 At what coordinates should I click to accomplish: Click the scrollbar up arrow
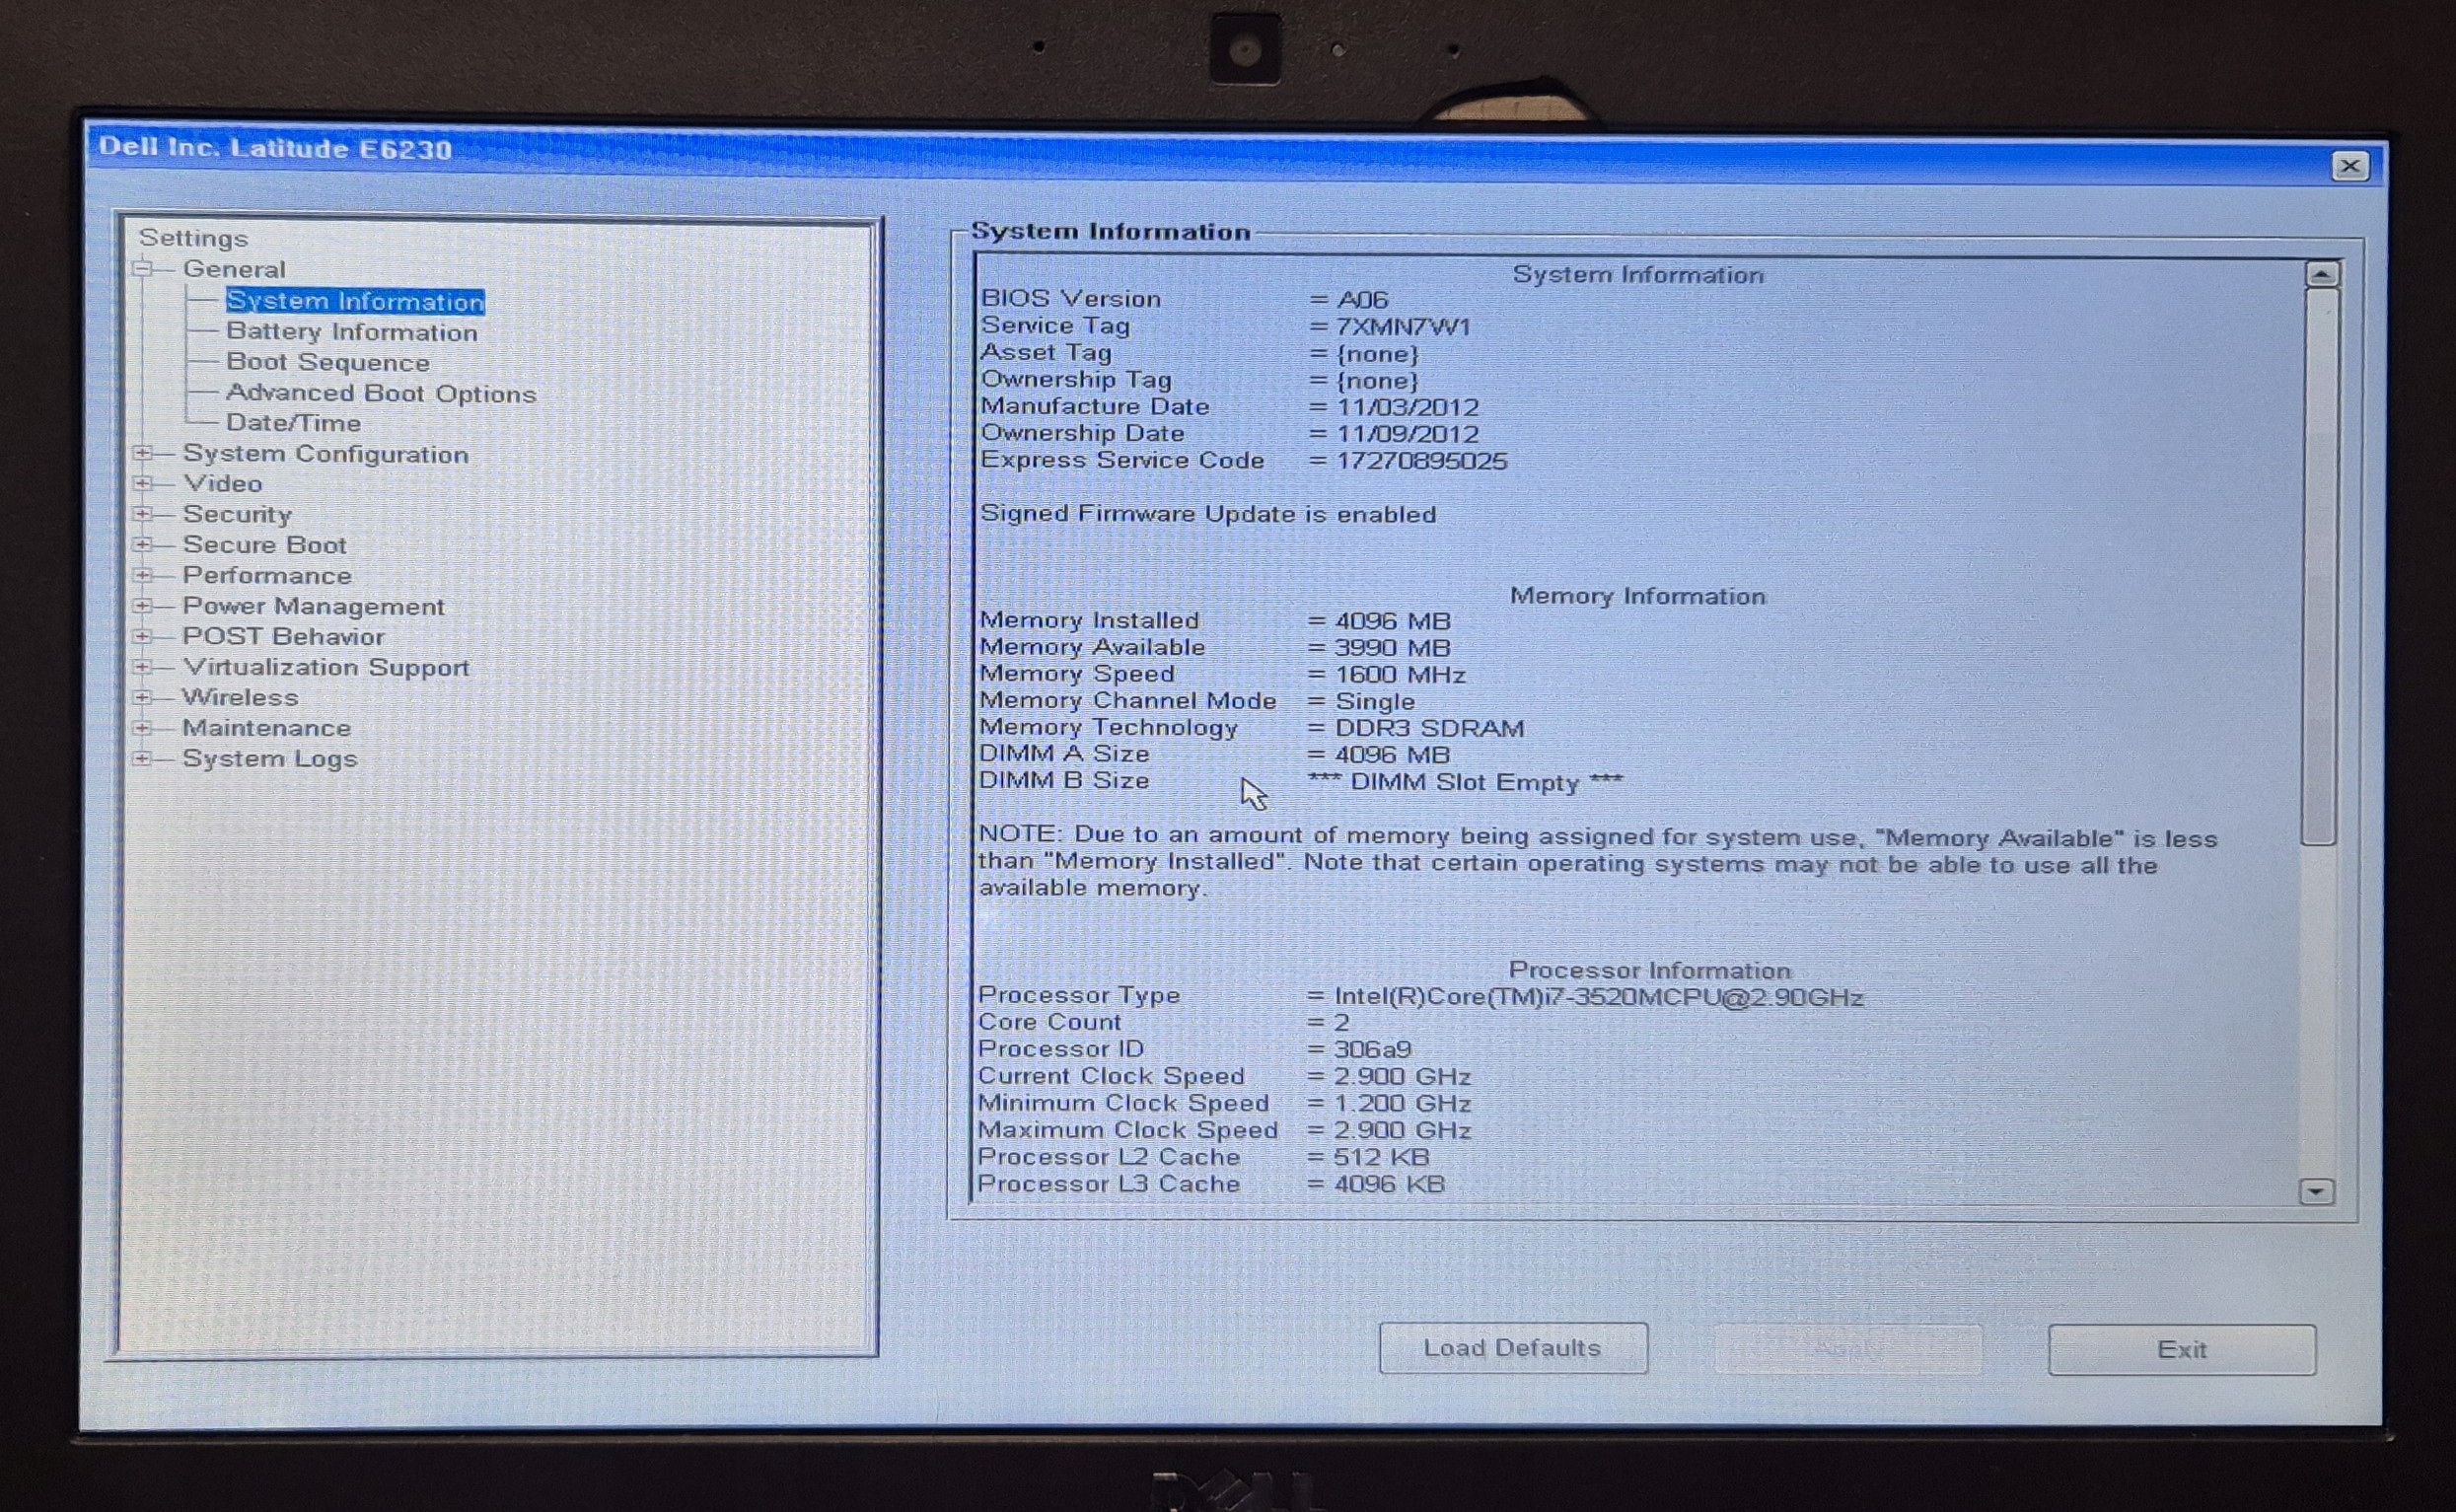pyautogui.click(x=2321, y=274)
